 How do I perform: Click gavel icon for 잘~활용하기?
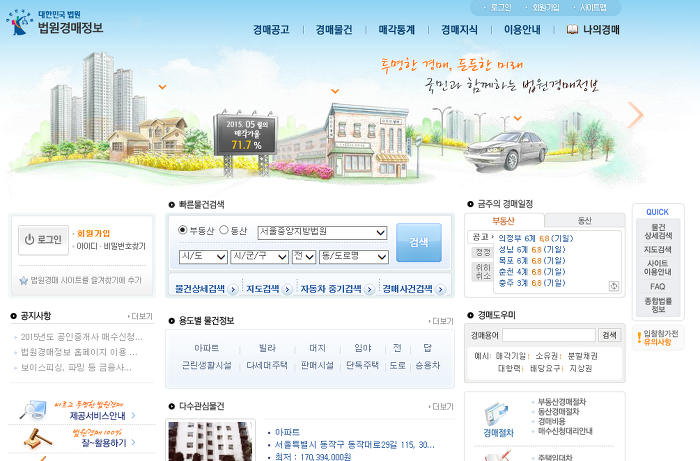pyautogui.click(x=38, y=439)
